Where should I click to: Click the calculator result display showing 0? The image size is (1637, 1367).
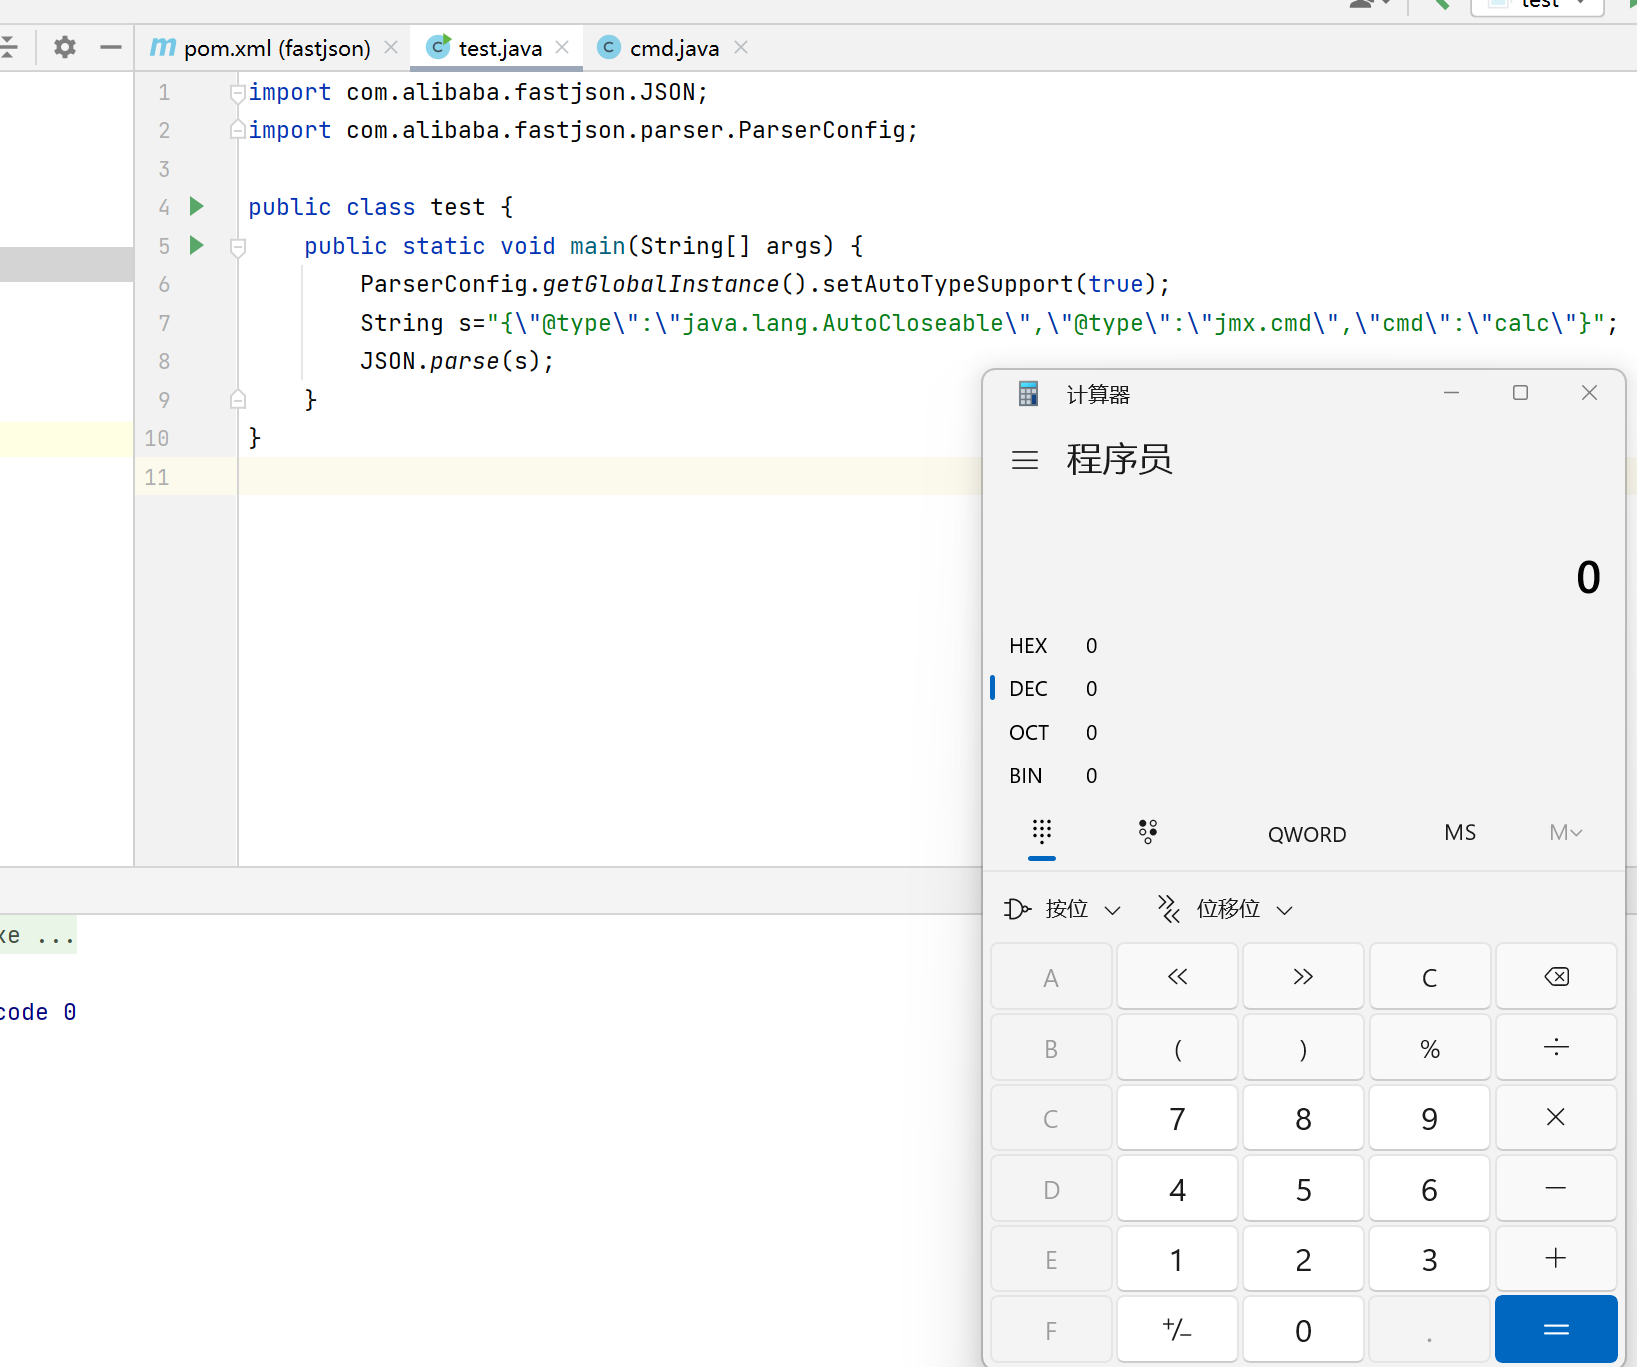[x=1588, y=577]
